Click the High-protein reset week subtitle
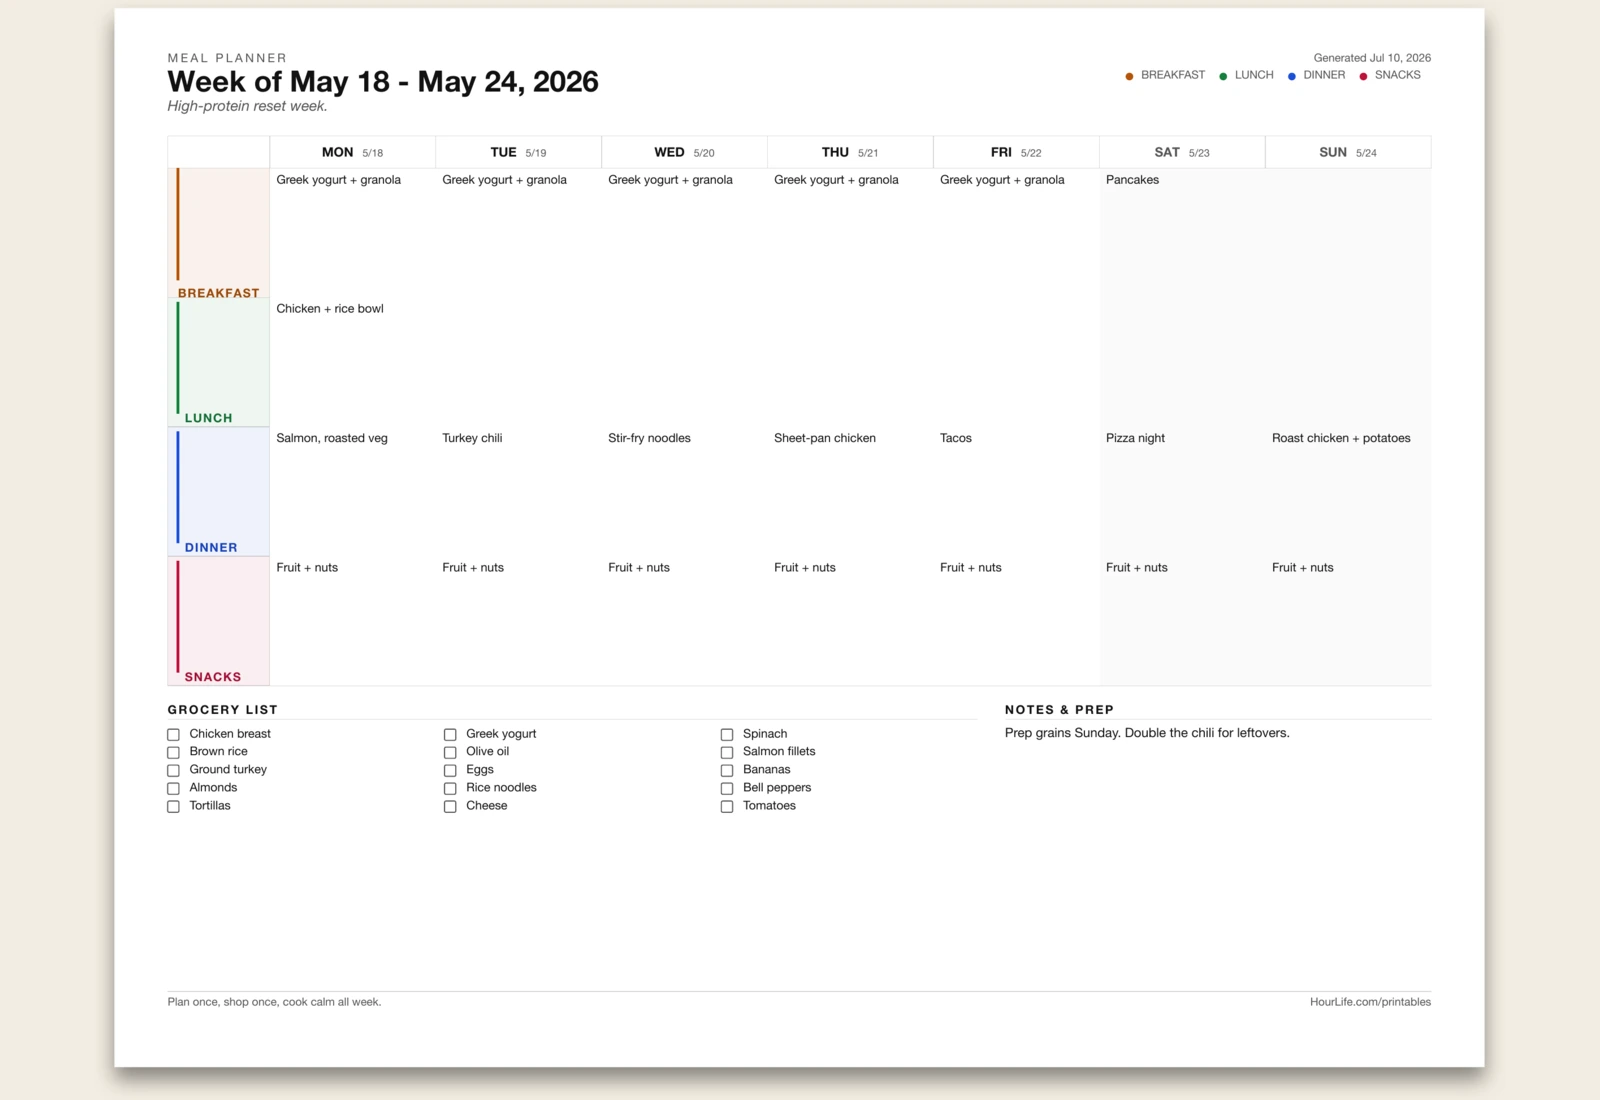The height and width of the screenshot is (1100, 1600). [247, 106]
